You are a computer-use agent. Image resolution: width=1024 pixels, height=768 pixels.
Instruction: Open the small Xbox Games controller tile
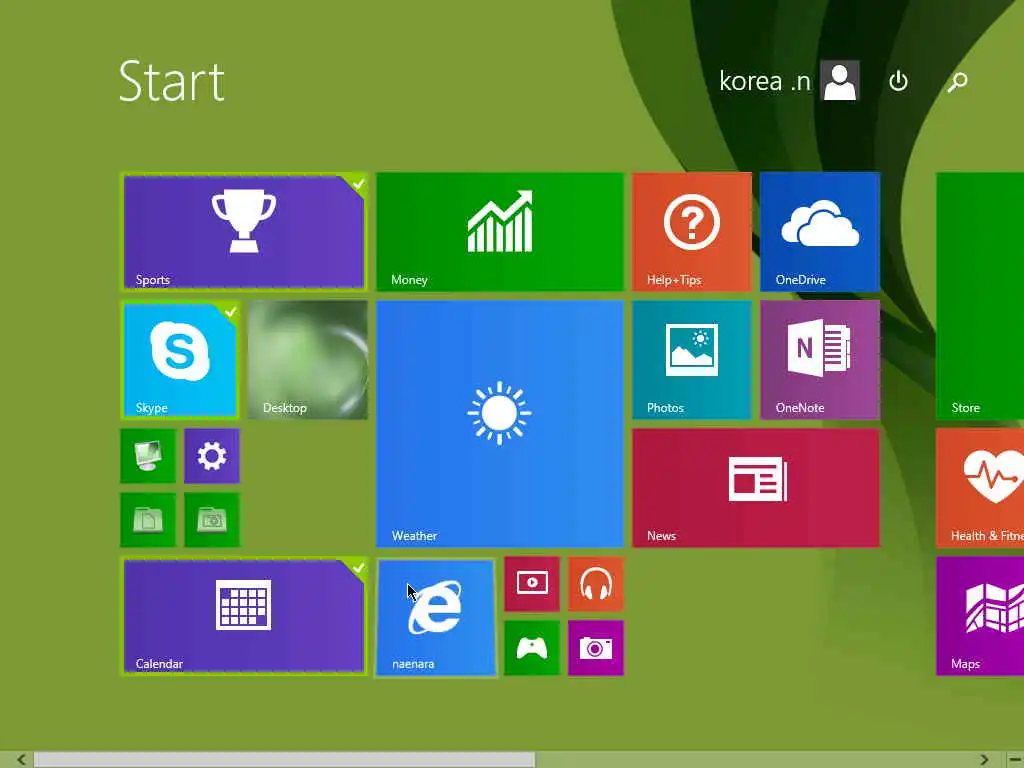[x=532, y=648]
